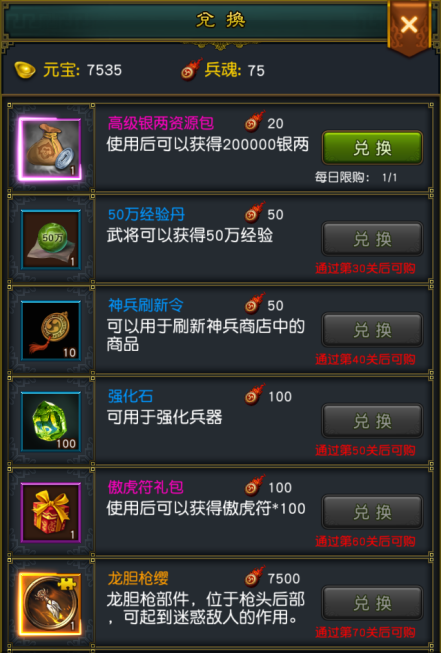The width and height of the screenshot is (441, 654).
Task: Click the 高级银两资源包 money bag icon
Action: pyautogui.click(x=50, y=149)
